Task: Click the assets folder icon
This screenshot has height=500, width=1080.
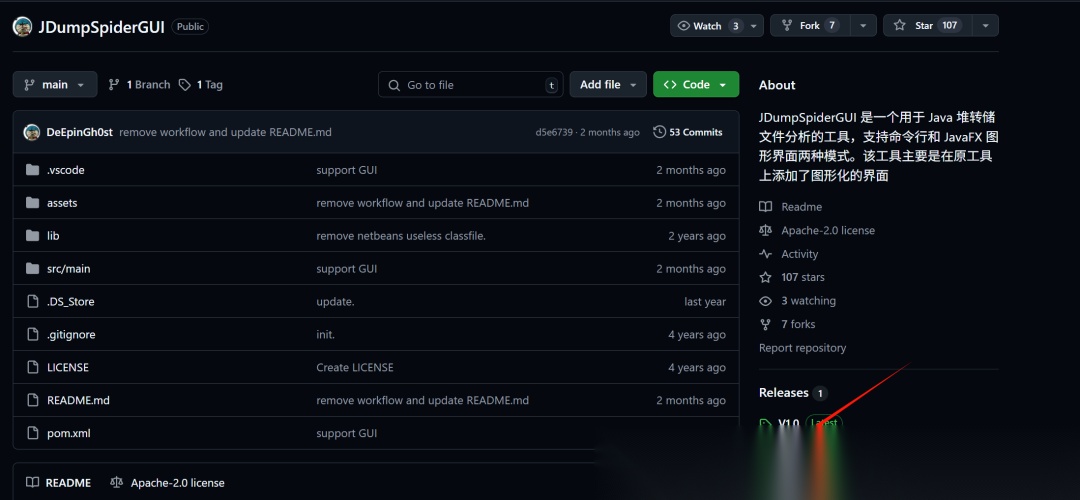Action: 32,203
